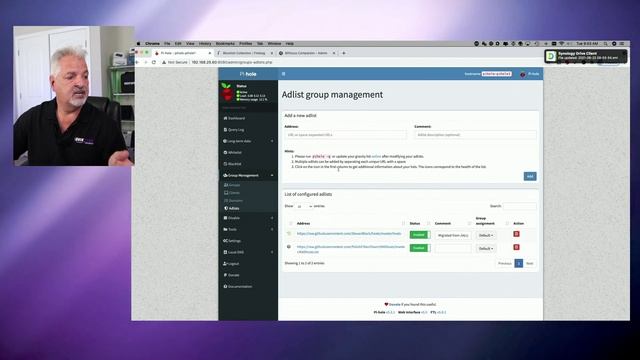This screenshot has height=360, width=640.
Task: Toggle Enabled status of first adlist
Action: pyautogui.click(x=420, y=235)
